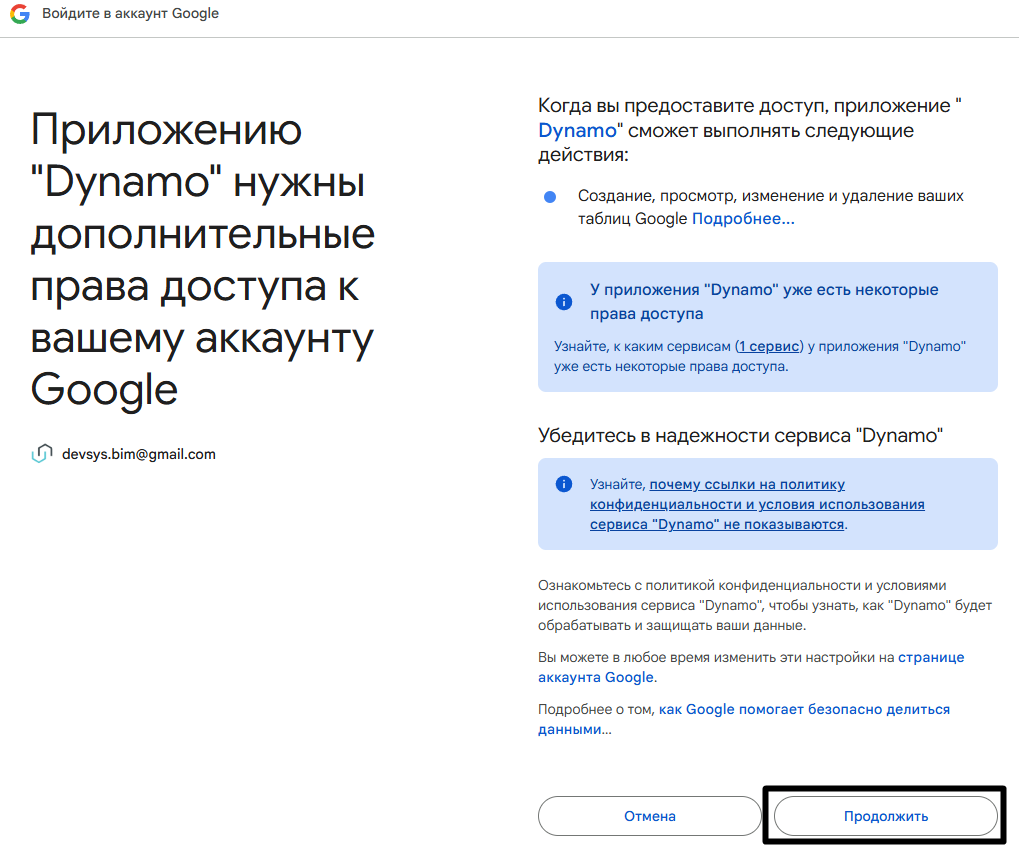
Task: Open link about privacy policy links not shown
Action: point(757,504)
